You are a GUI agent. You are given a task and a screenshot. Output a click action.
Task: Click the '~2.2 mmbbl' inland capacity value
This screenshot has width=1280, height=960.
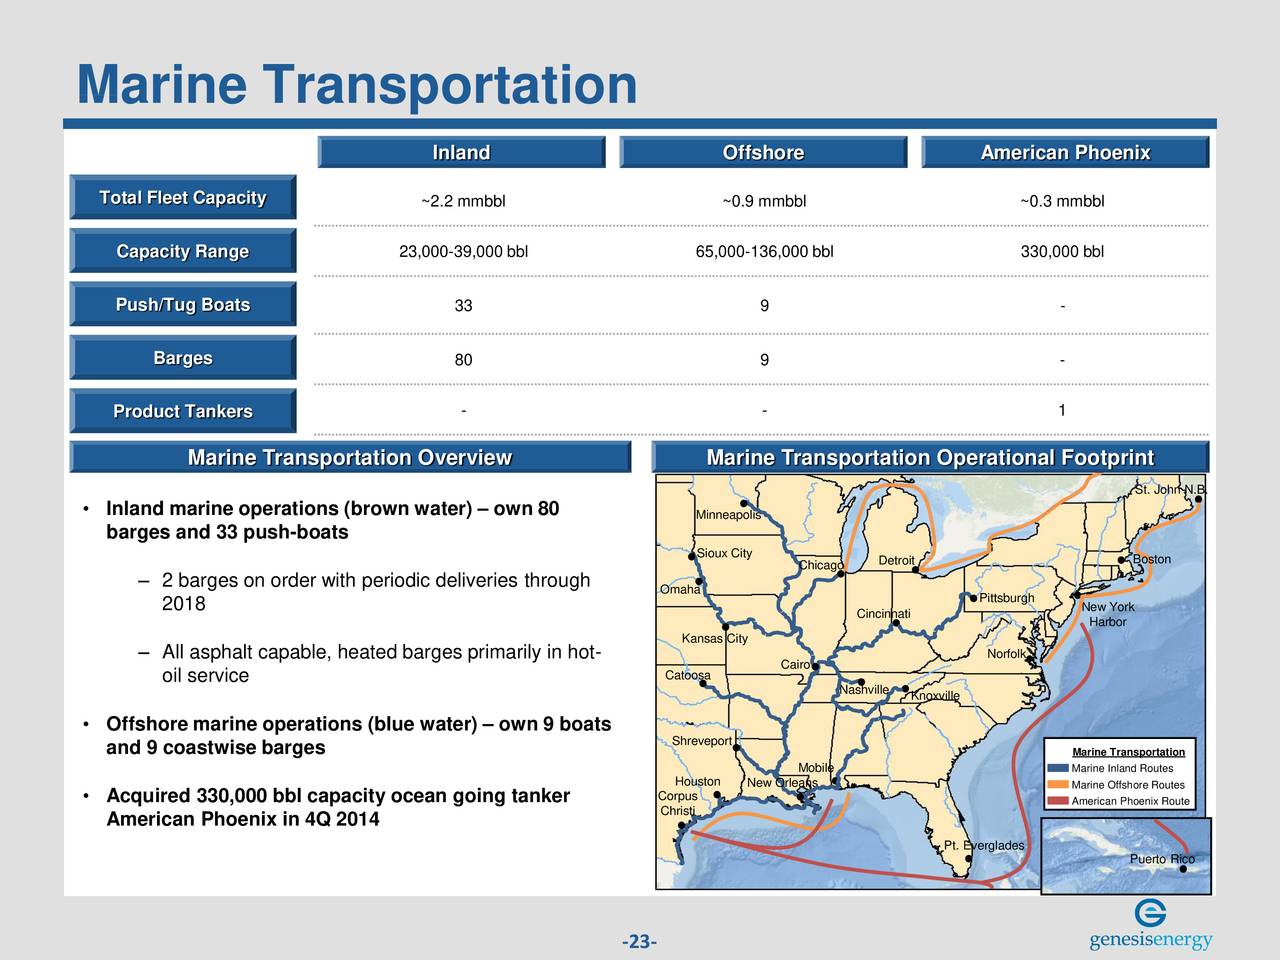pos(463,201)
